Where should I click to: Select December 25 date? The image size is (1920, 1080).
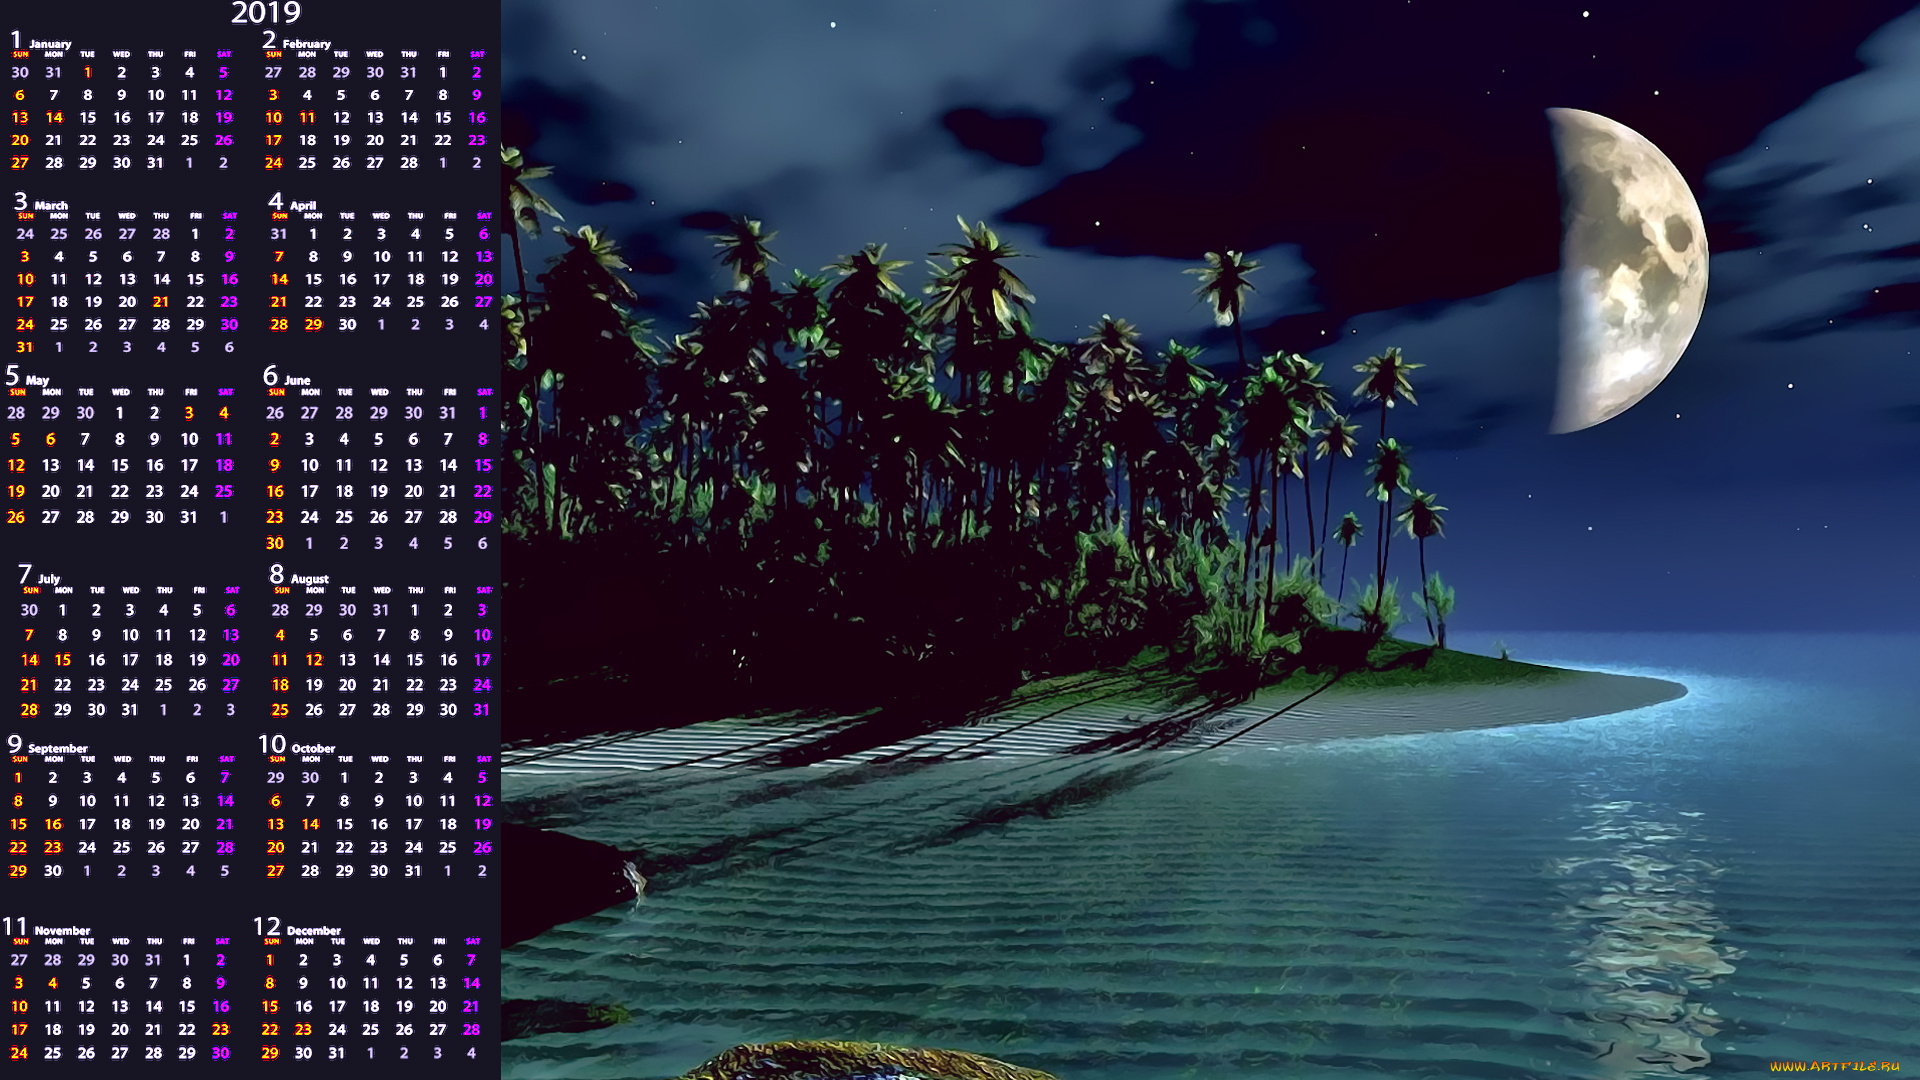click(370, 1029)
